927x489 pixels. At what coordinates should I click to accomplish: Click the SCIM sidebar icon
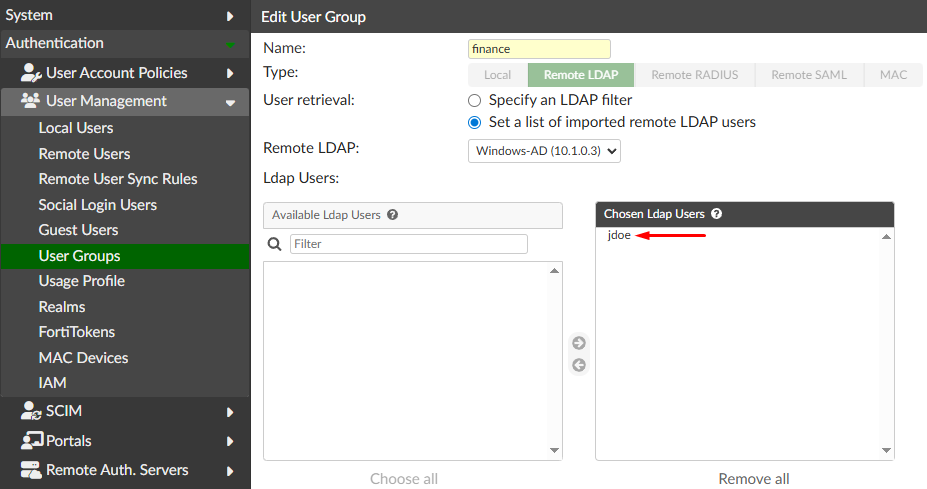point(31,410)
